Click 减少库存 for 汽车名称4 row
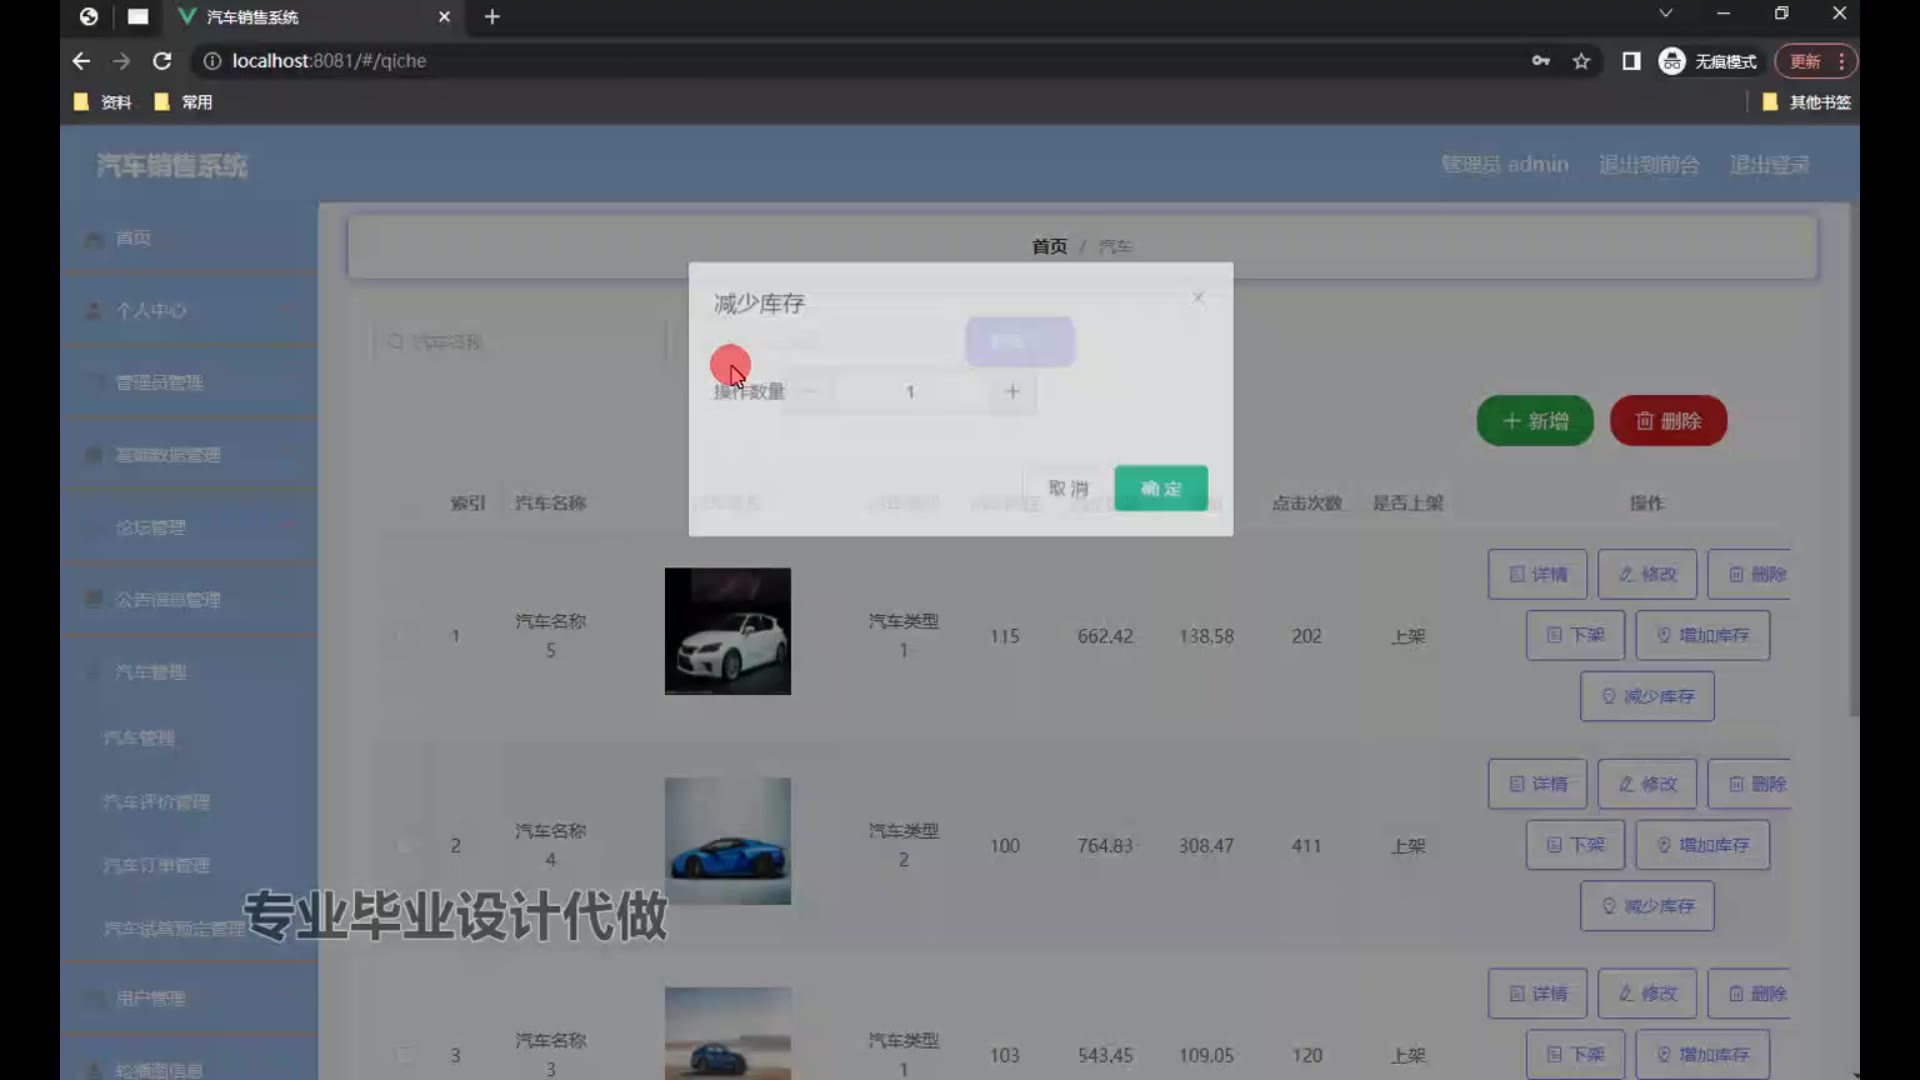This screenshot has height=1080, width=1920. pyautogui.click(x=1647, y=906)
